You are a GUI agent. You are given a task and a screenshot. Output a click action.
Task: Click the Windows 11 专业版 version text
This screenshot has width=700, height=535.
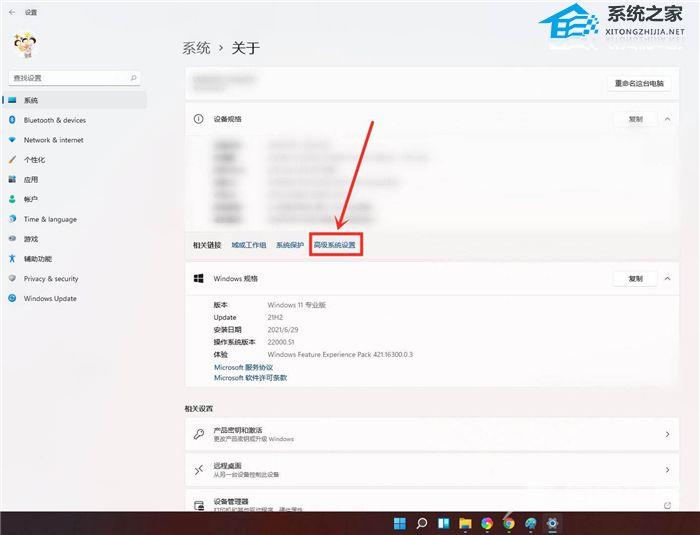pos(296,305)
